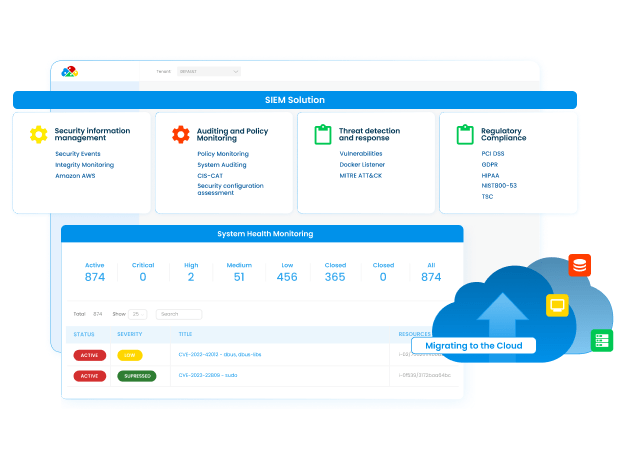This screenshot has width=620, height=450.
Task: Click the green server icon beside cloud
Action: tap(601, 340)
